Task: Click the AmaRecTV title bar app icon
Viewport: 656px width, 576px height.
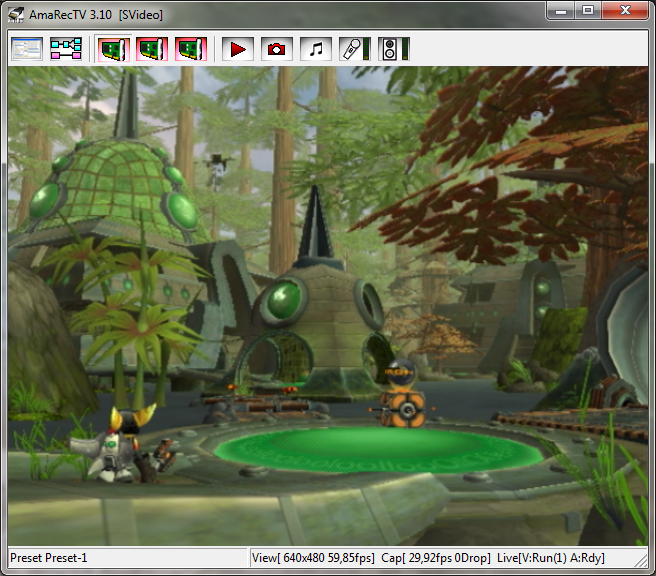Action: (15, 14)
